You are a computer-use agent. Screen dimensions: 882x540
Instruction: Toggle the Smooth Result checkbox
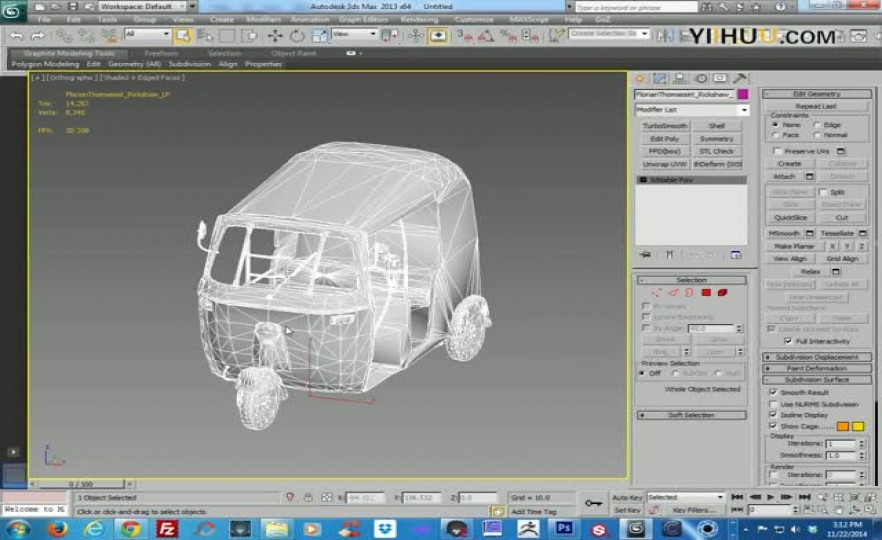click(773, 392)
